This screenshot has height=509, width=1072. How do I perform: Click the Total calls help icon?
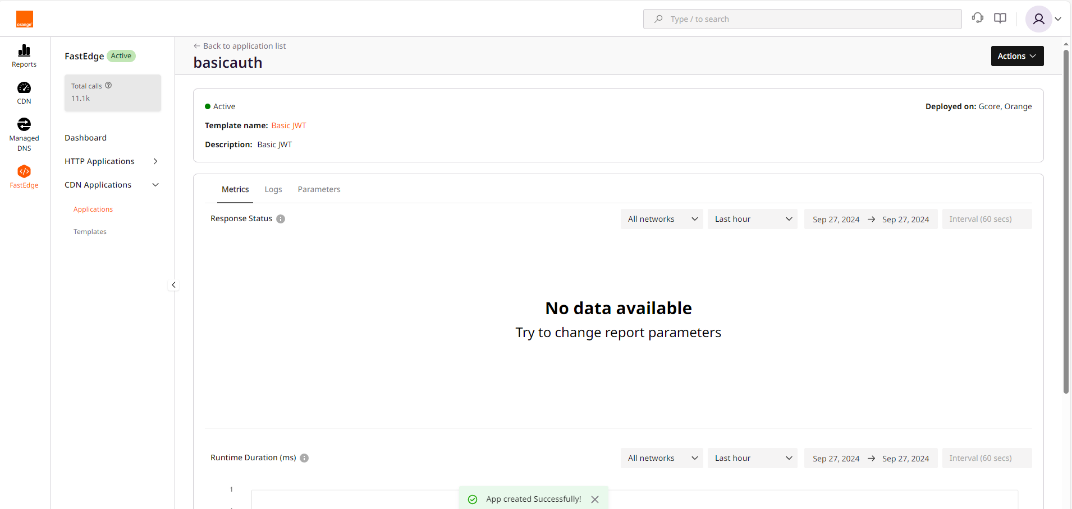(x=108, y=86)
